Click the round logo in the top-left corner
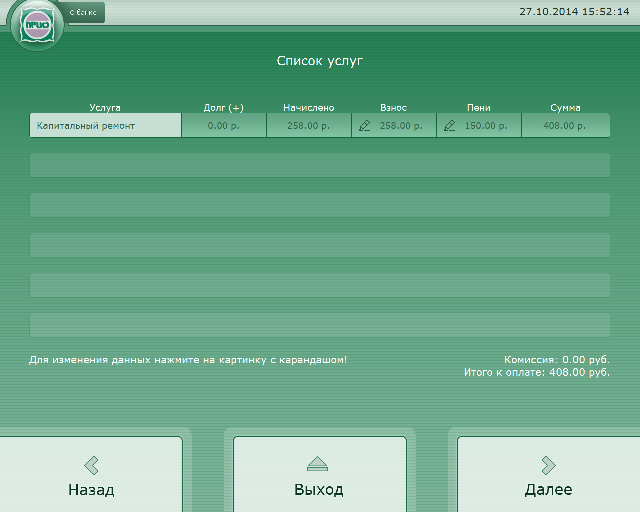This screenshot has width=640, height=512. pyautogui.click(x=36, y=27)
